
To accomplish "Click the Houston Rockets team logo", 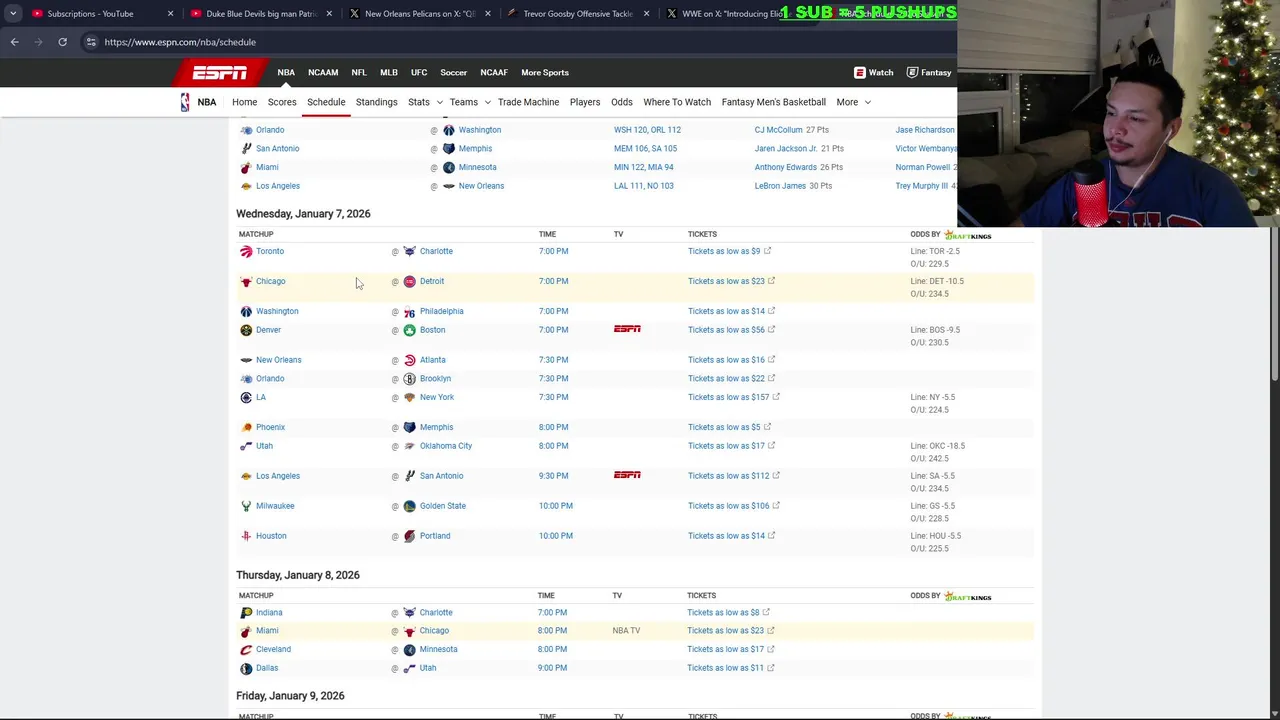I will (x=246, y=536).
